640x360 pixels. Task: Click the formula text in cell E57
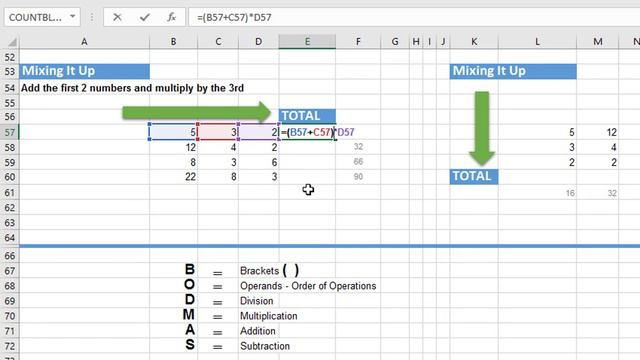coord(318,132)
